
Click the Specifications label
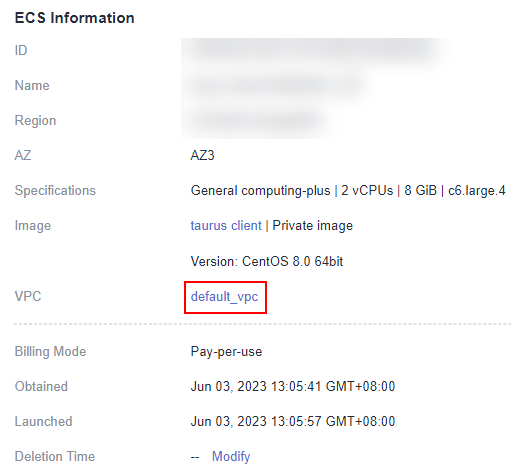click(55, 191)
